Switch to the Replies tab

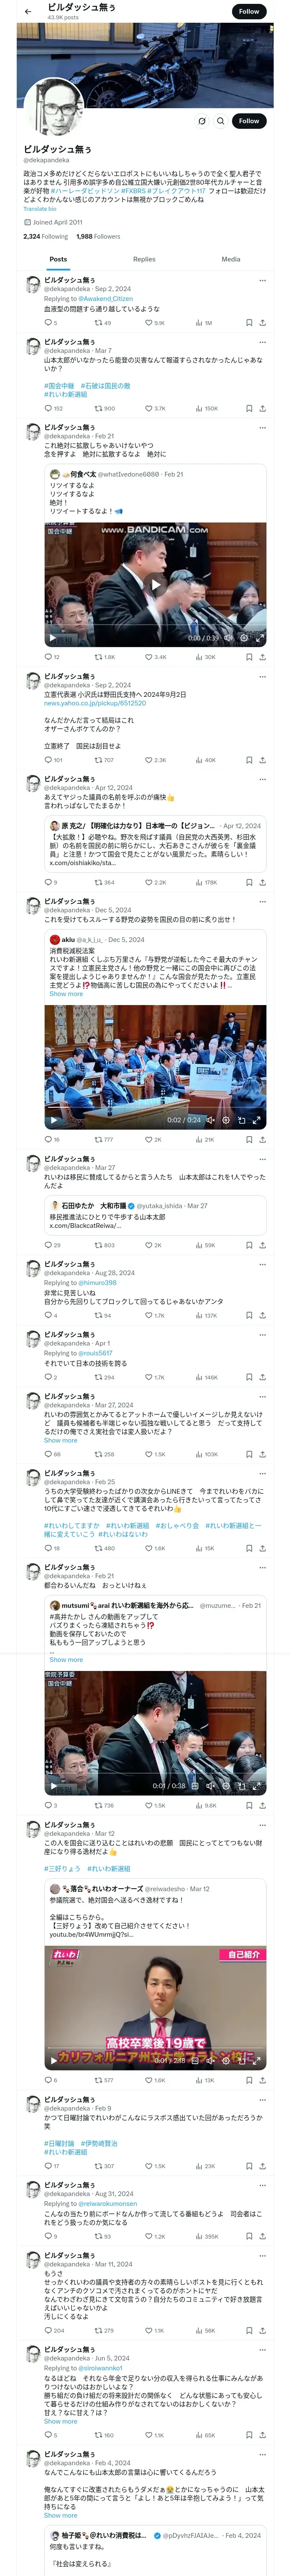[x=144, y=259]
